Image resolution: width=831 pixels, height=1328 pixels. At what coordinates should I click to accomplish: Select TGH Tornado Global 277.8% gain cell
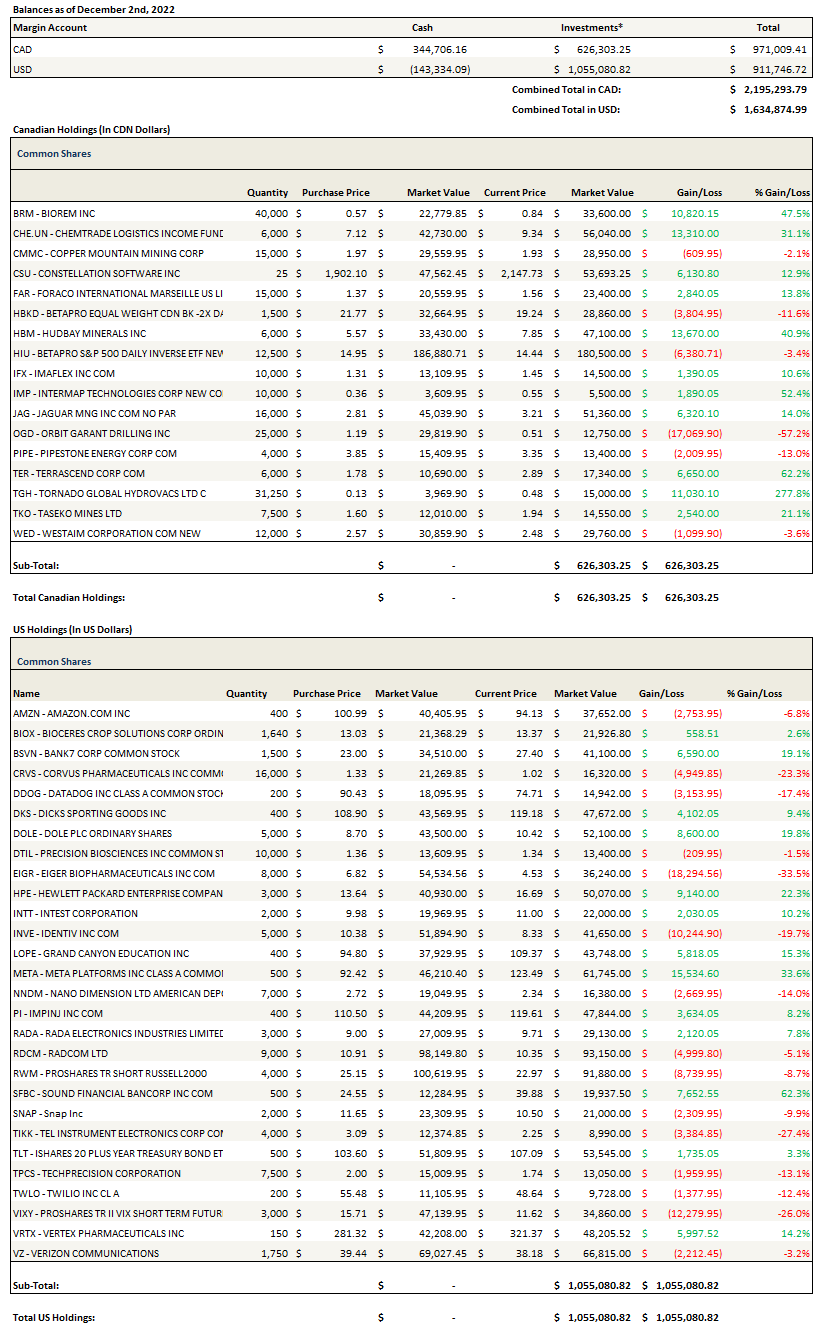792,493
